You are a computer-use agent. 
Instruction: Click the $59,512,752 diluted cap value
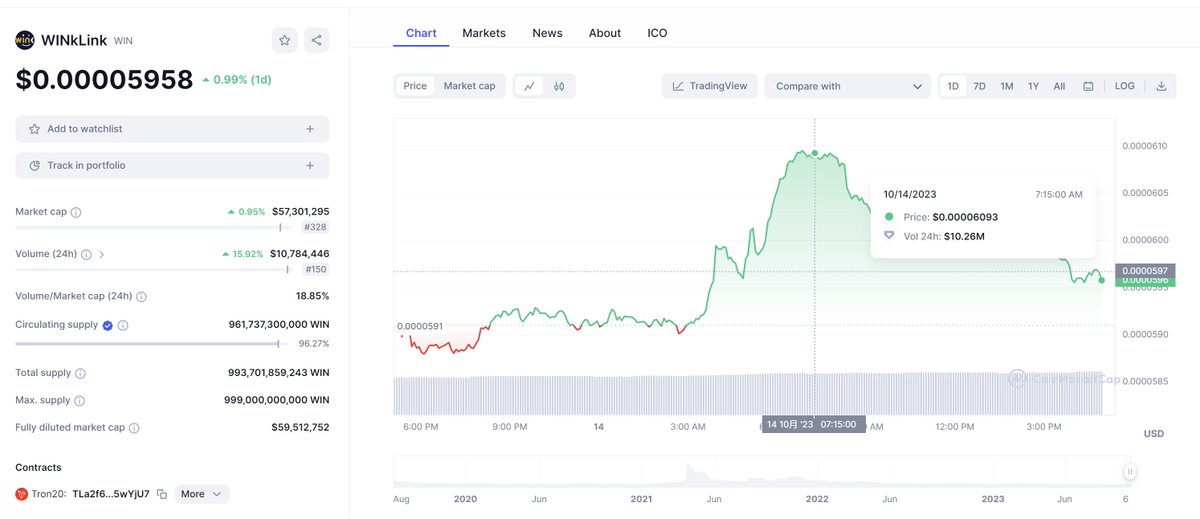pyautogui.click(x=300, y=428)
